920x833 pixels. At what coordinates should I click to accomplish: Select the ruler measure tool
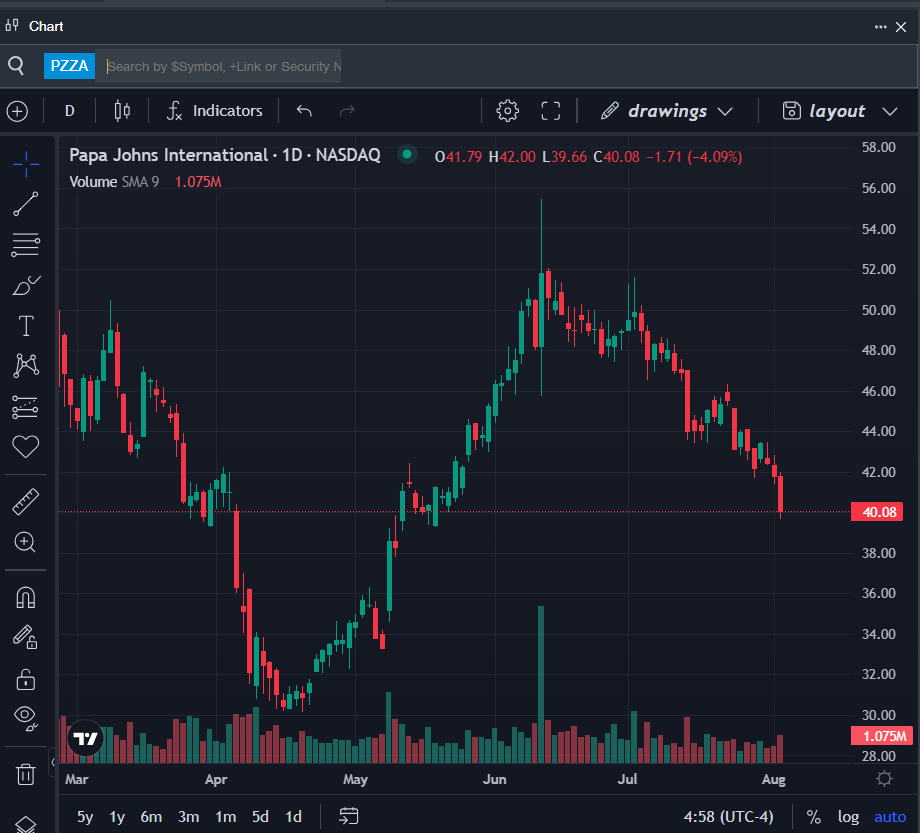(x=26, y=502)
